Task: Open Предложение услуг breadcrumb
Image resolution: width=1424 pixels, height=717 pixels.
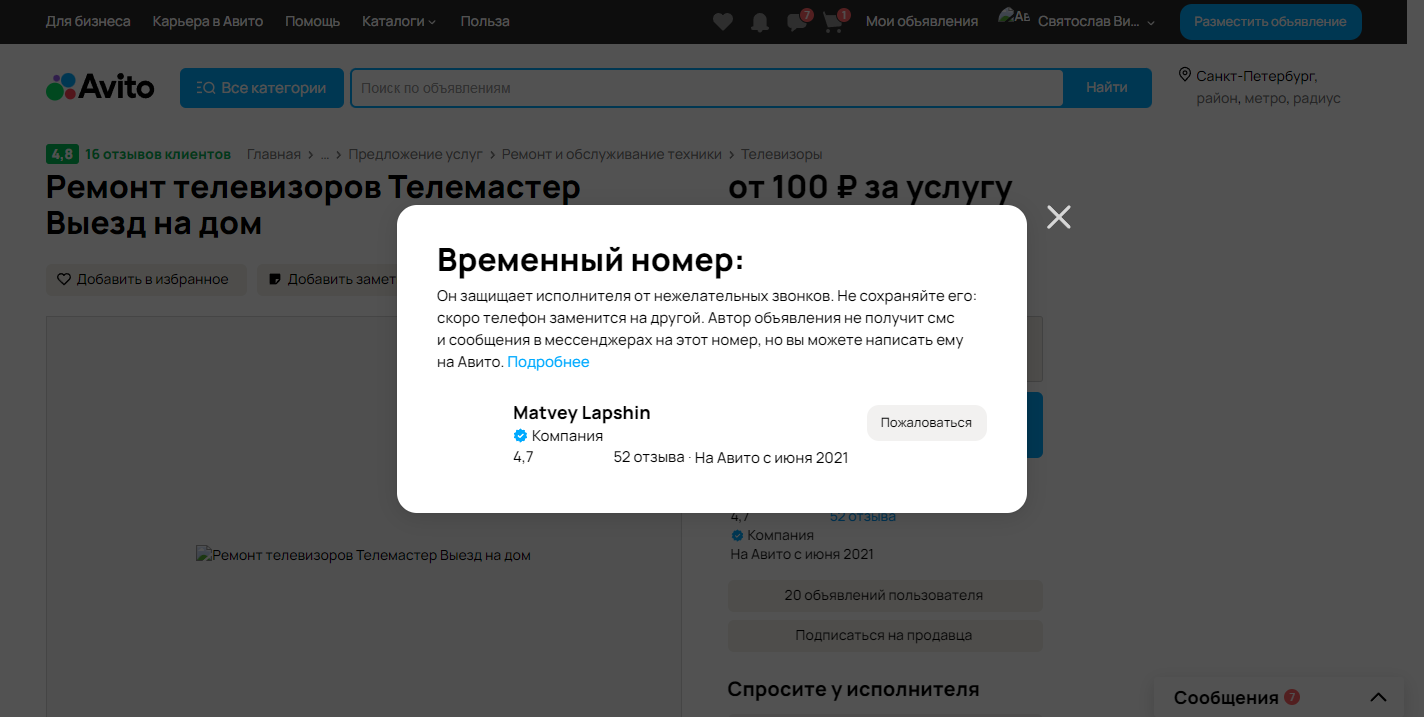Action: (x=415, y=154)
